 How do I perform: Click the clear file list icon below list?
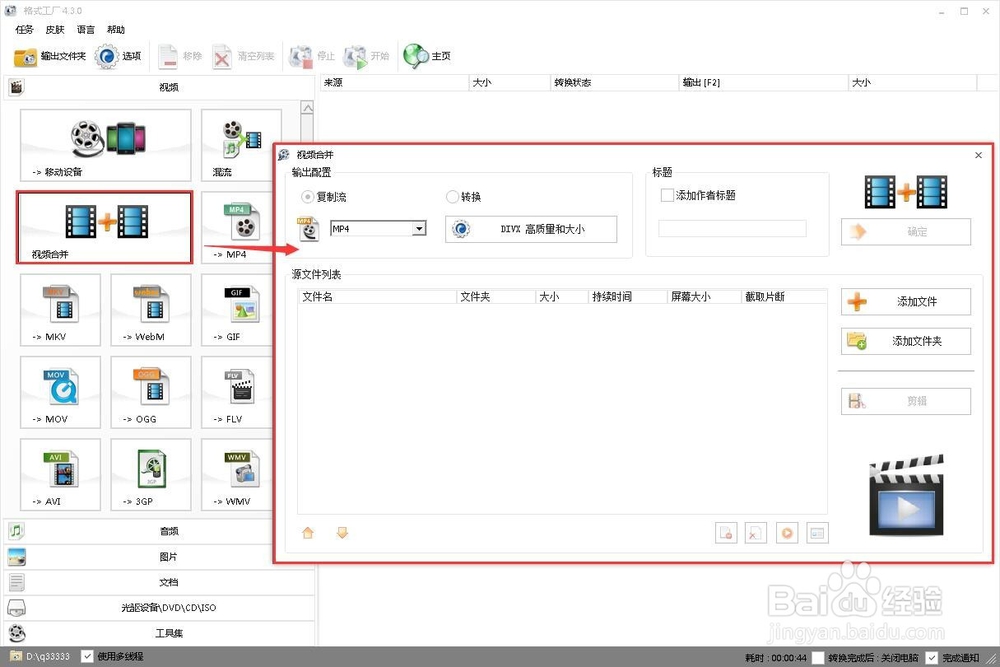pos(756,533)
